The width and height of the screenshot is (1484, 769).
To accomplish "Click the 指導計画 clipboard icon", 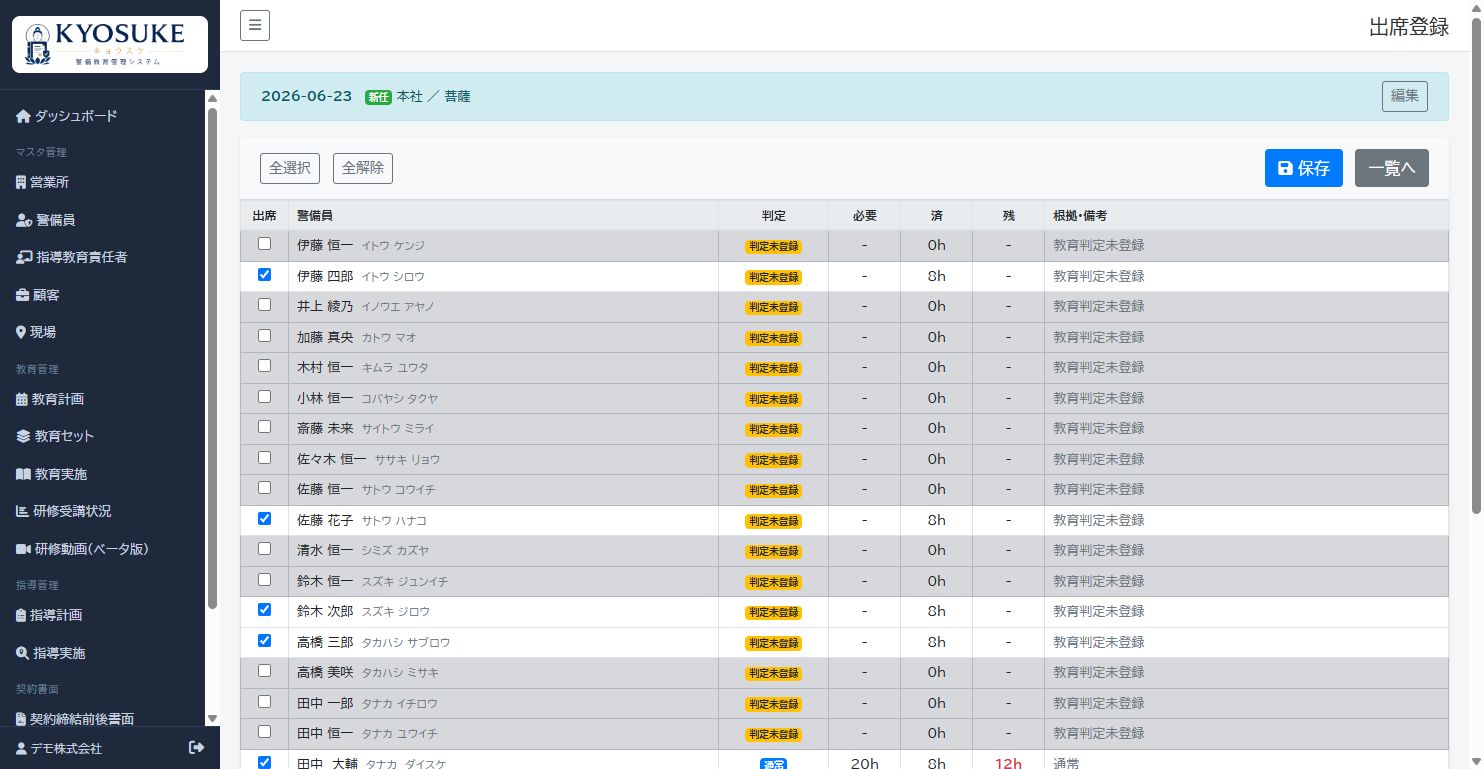I will pyautogui.click(x=21, y=615).
